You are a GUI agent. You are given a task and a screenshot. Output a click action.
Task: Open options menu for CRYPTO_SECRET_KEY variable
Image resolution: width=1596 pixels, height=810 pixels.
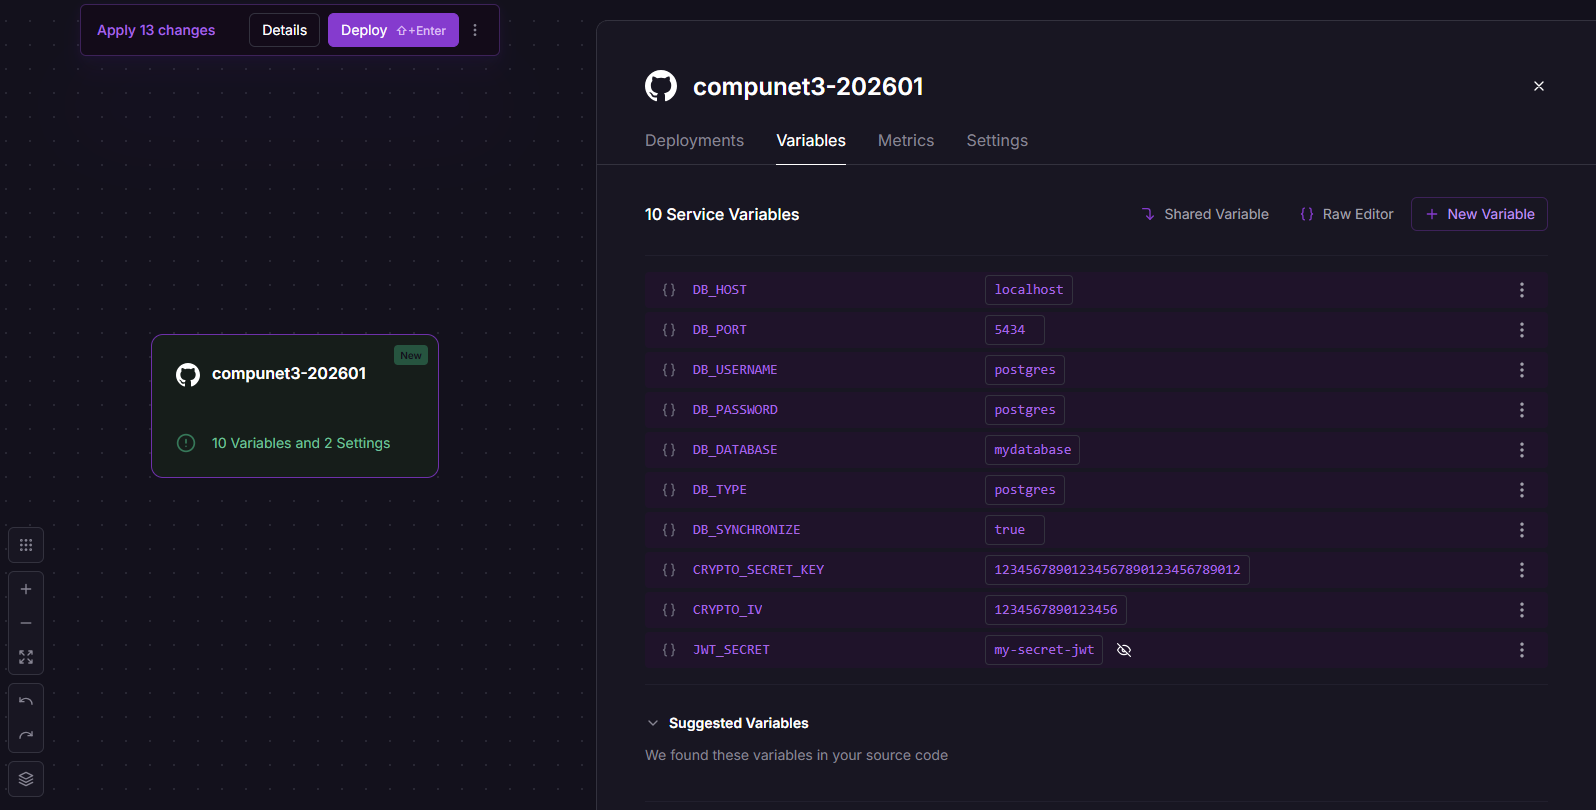click(x=1521, y=570)
